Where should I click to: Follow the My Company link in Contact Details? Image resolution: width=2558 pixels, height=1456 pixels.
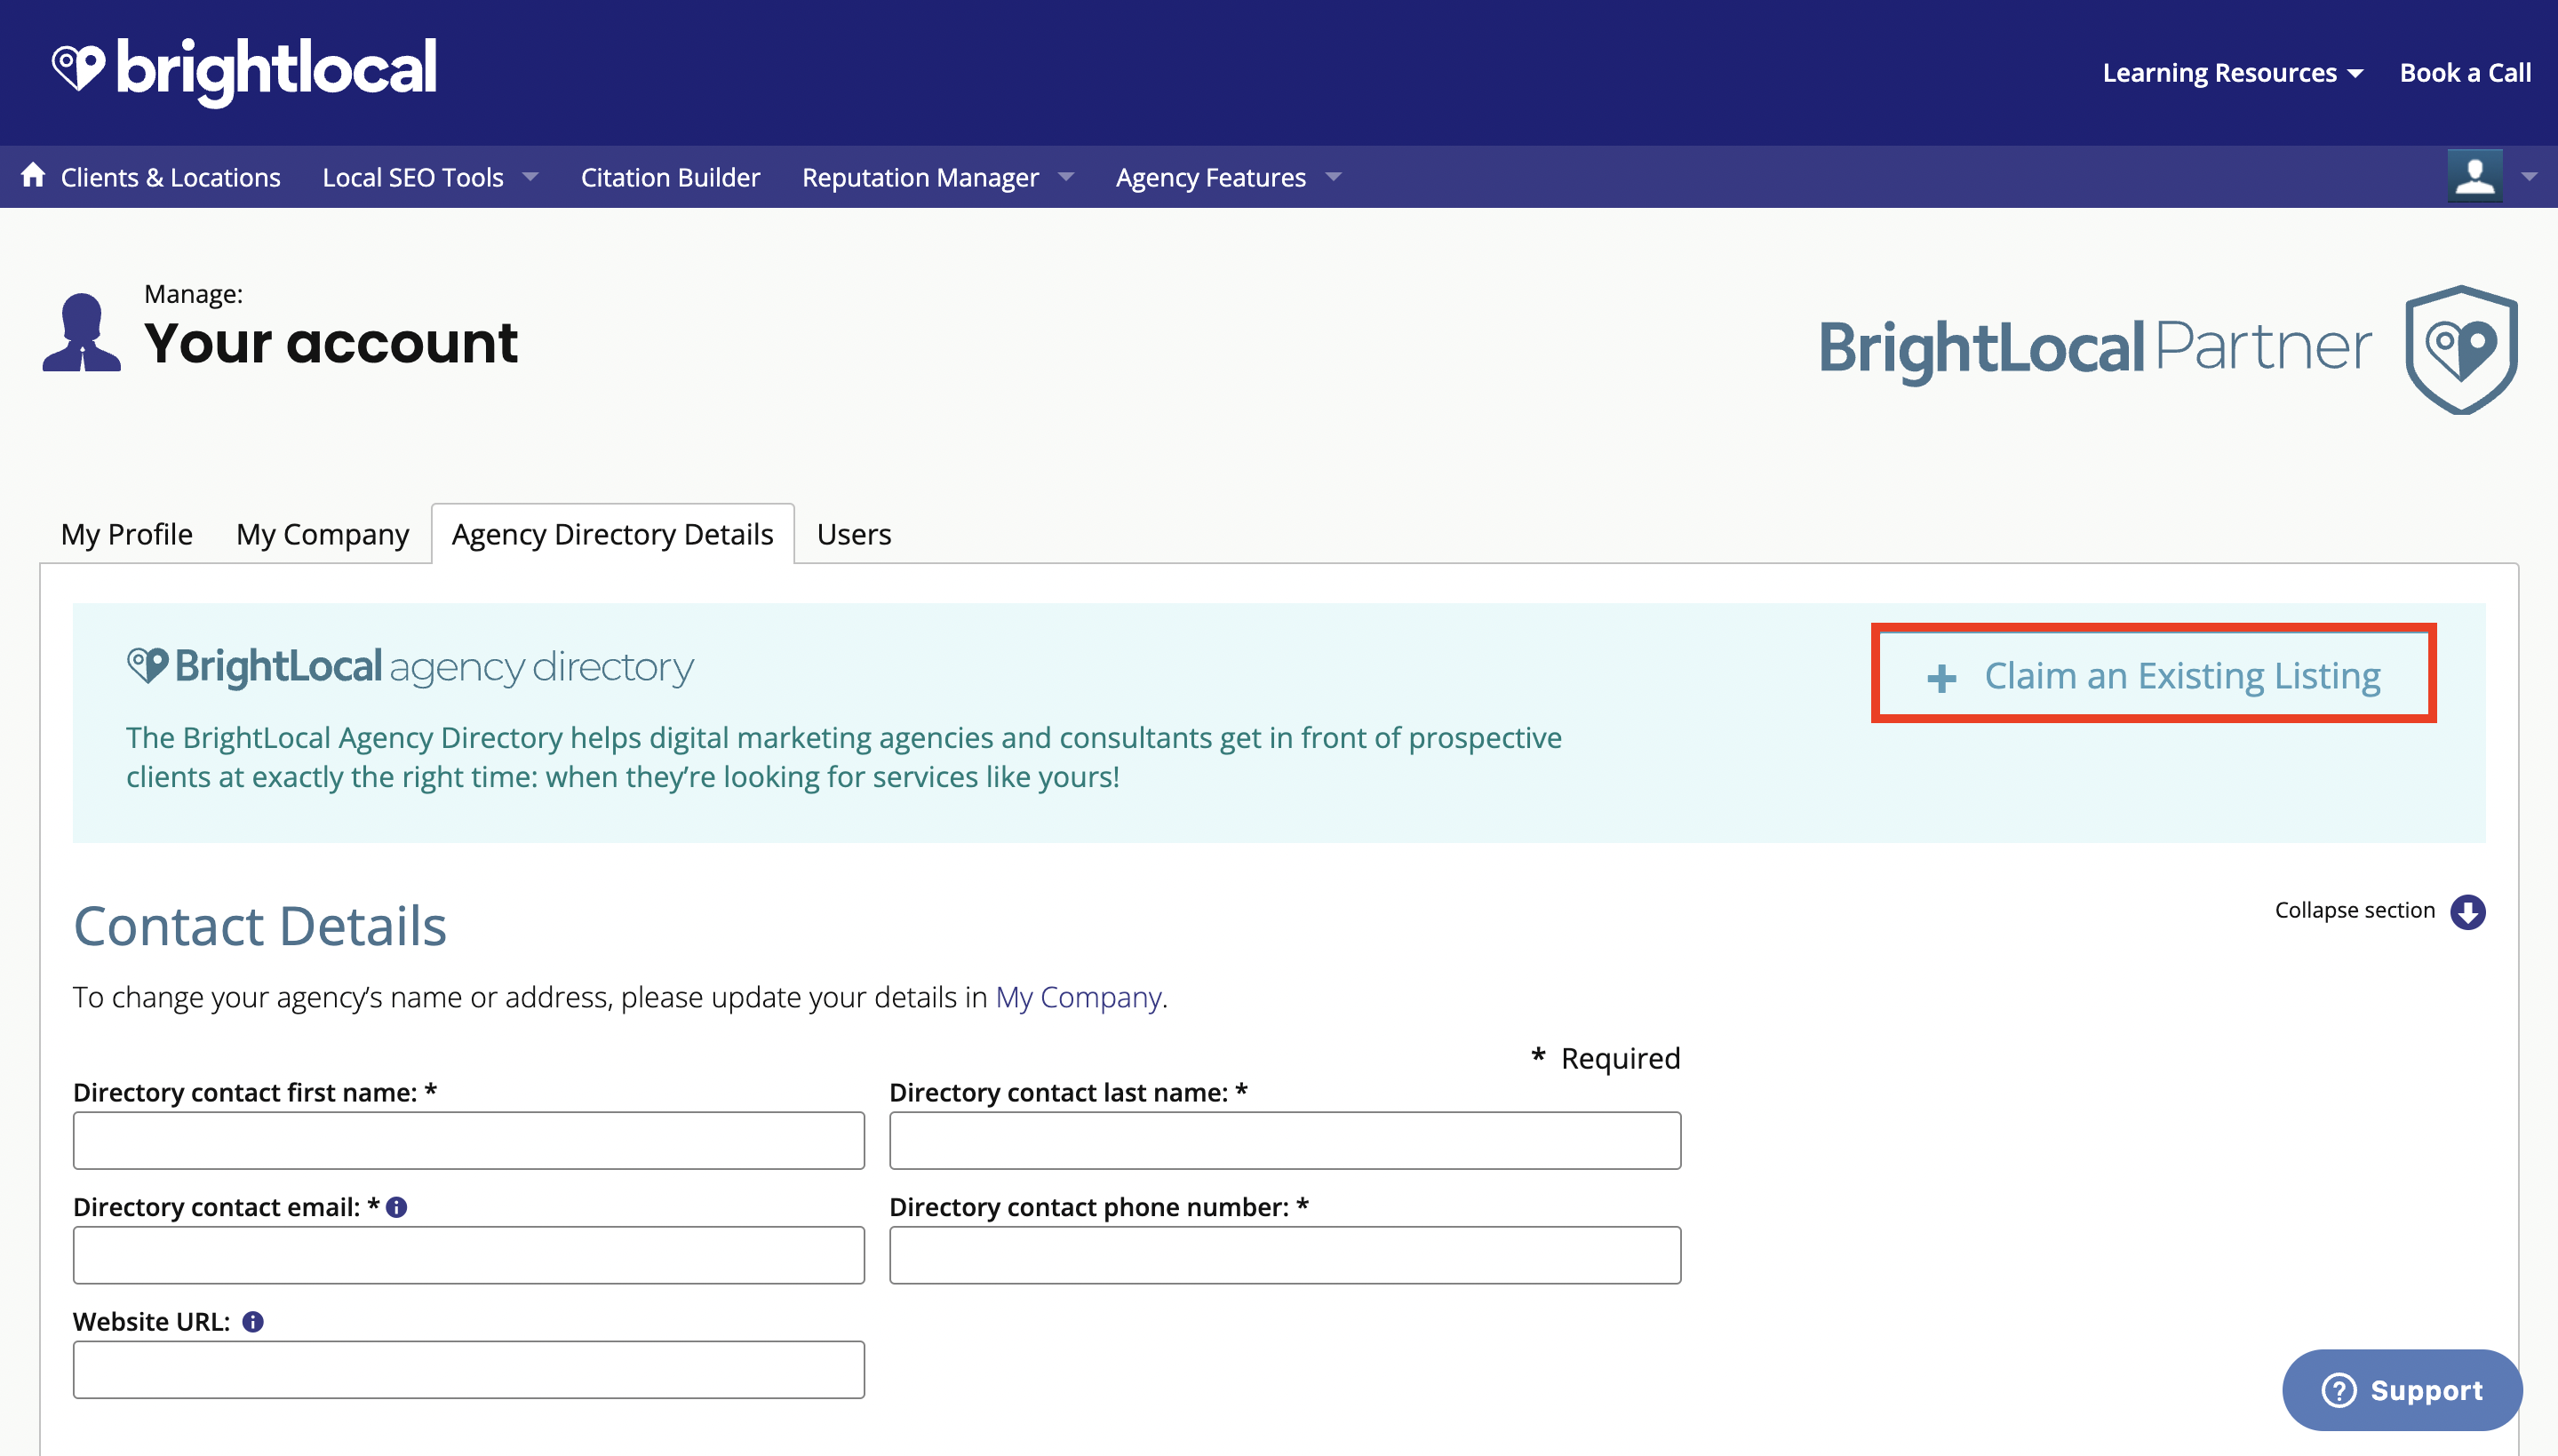[1078, 997]
